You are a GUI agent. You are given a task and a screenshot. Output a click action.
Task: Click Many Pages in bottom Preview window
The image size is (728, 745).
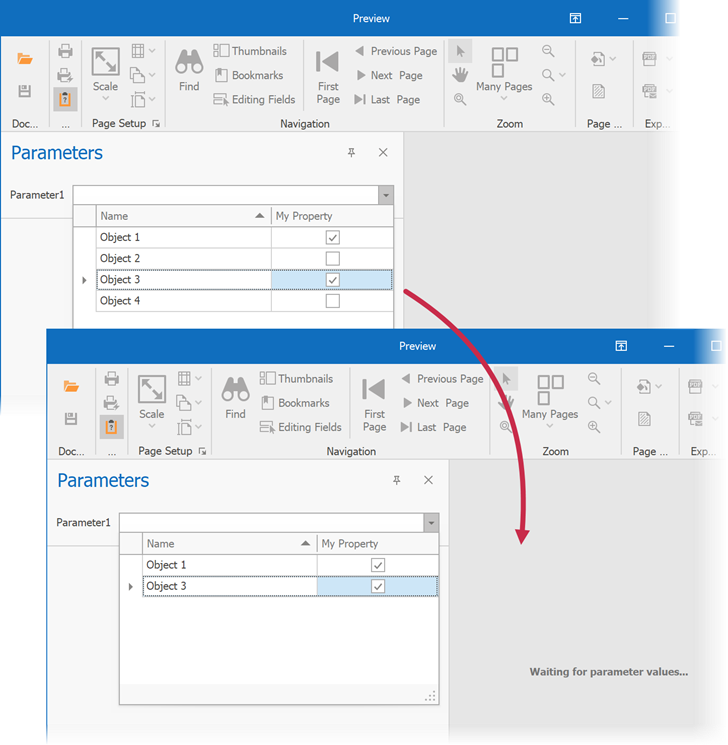point(550,401)
